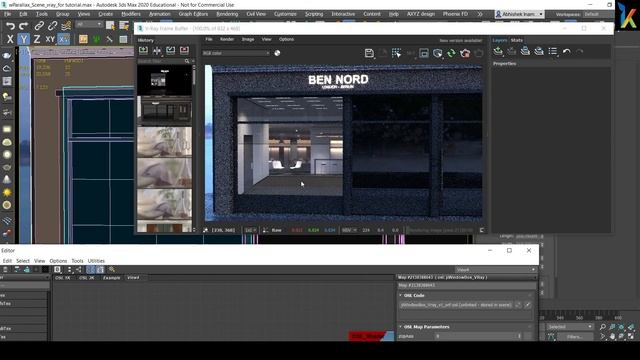Click the History load-image icon
The width and height of the screenshot is (640, 360).
click(x=171, y=51)
